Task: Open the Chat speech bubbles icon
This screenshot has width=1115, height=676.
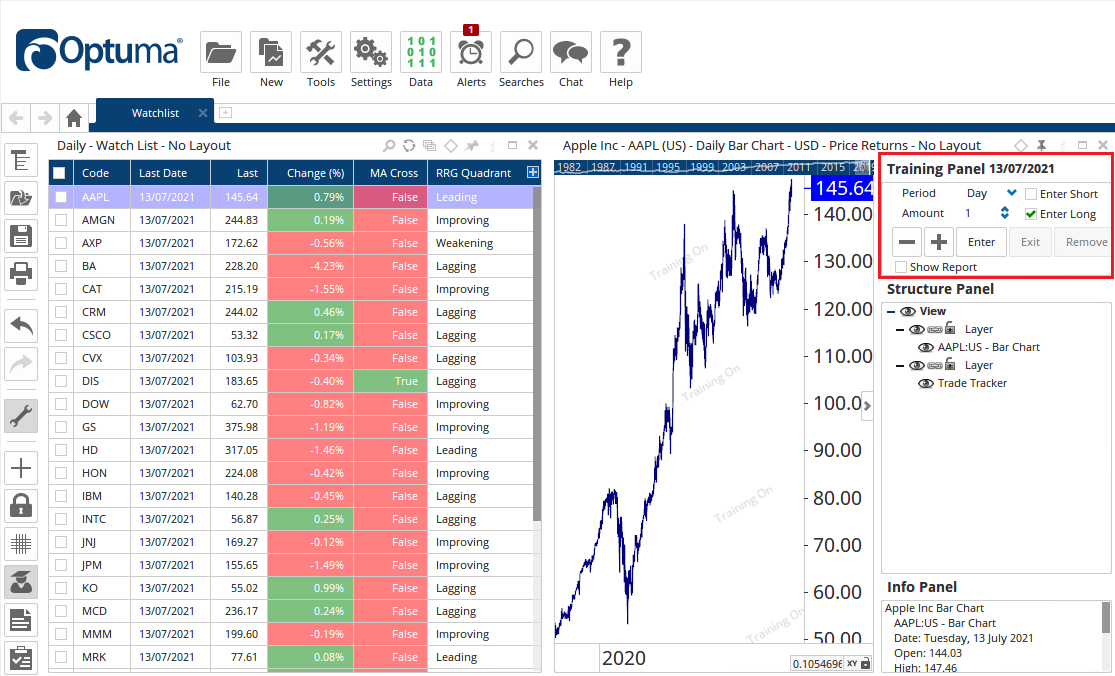Action: pos(571,52)
